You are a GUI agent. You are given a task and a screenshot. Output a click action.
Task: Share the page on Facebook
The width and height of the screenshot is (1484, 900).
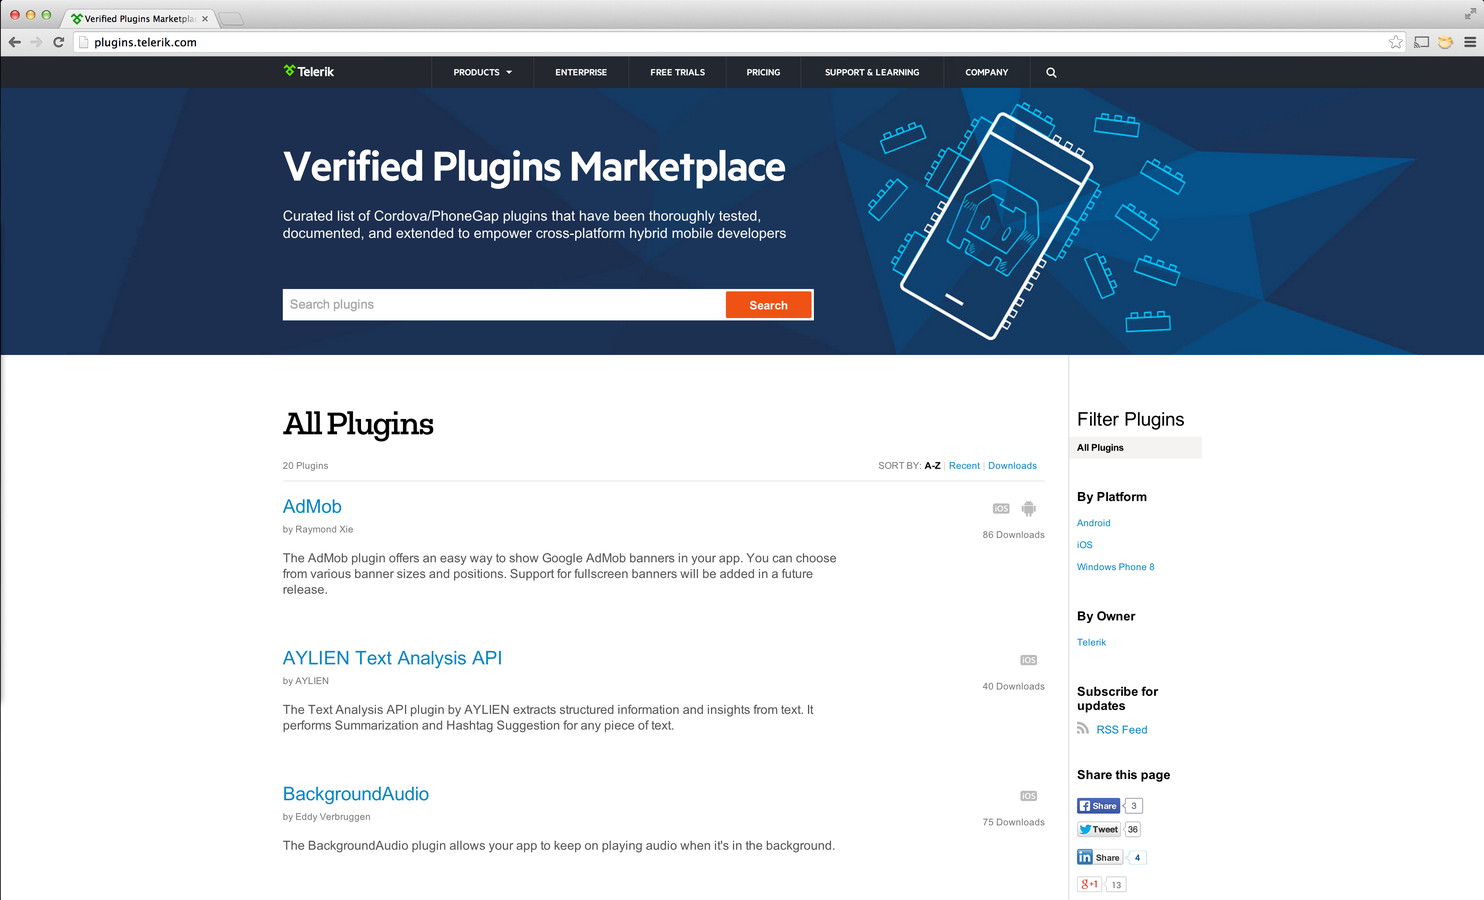point(1098,806)
